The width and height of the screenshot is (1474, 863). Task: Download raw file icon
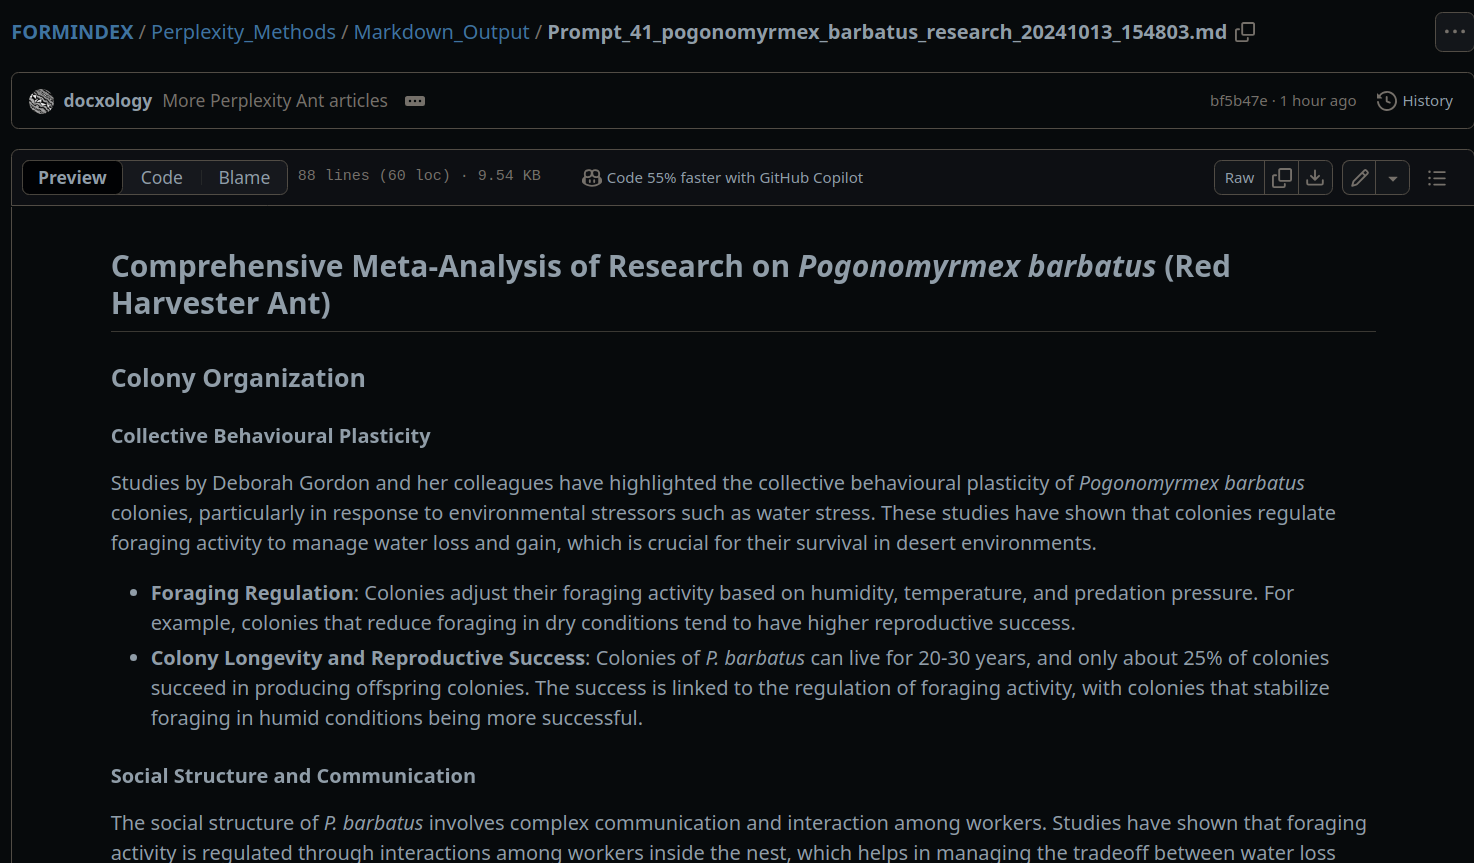coord(1315,178)
